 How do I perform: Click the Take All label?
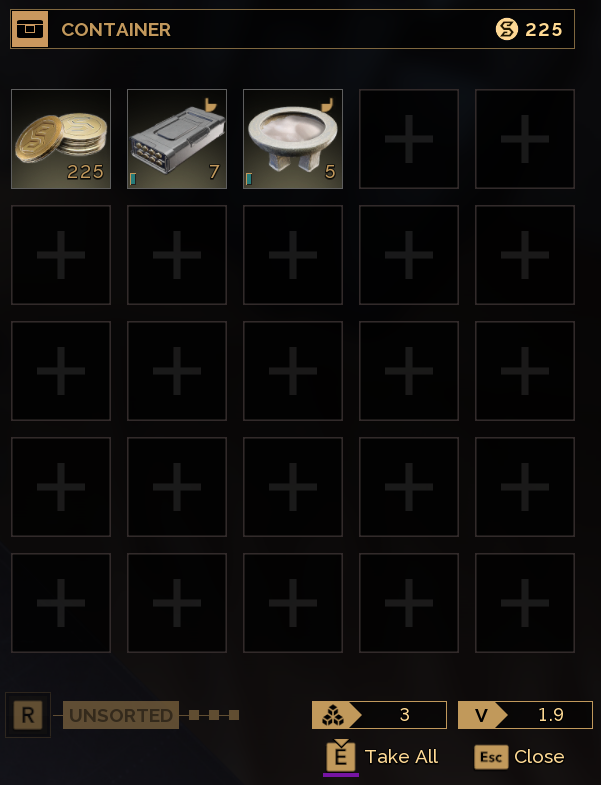[x=401, y=756]
